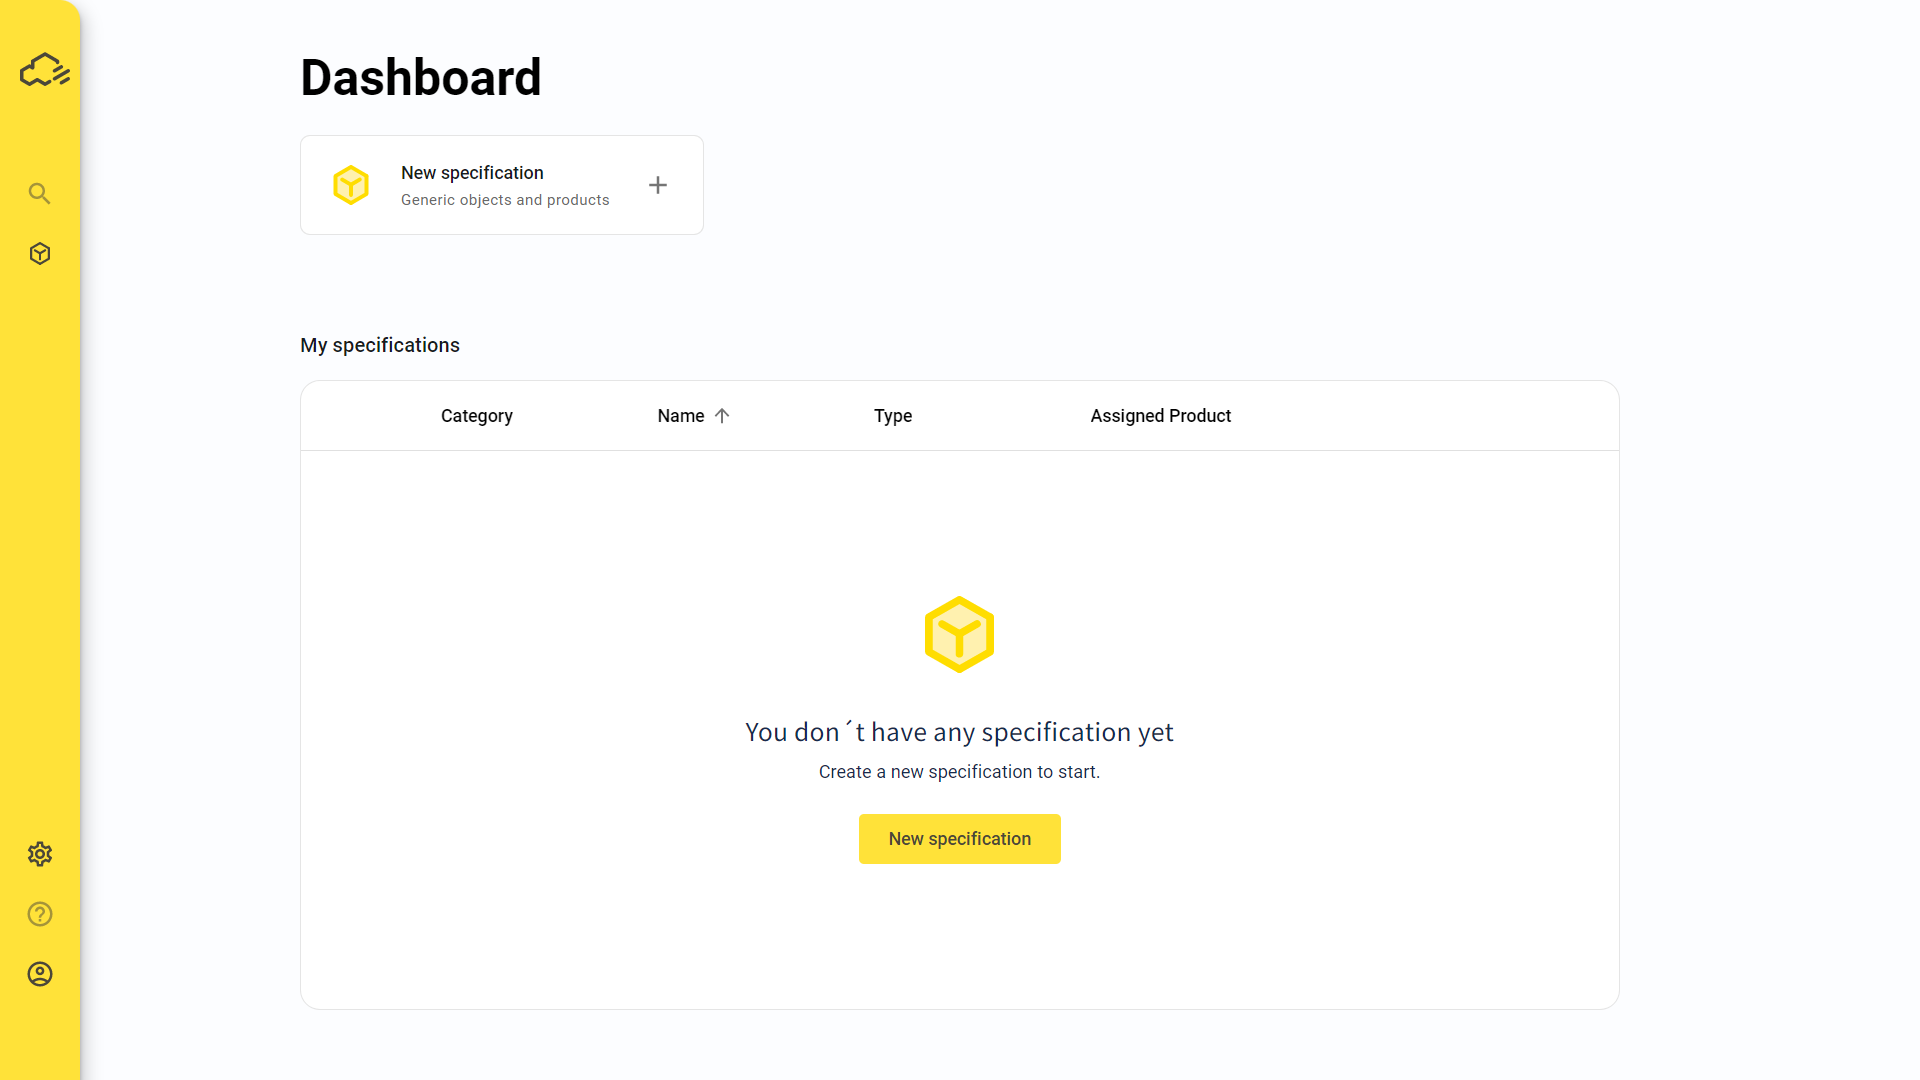
Task: Open settings gear in sidebar
Action: (40, 854)
